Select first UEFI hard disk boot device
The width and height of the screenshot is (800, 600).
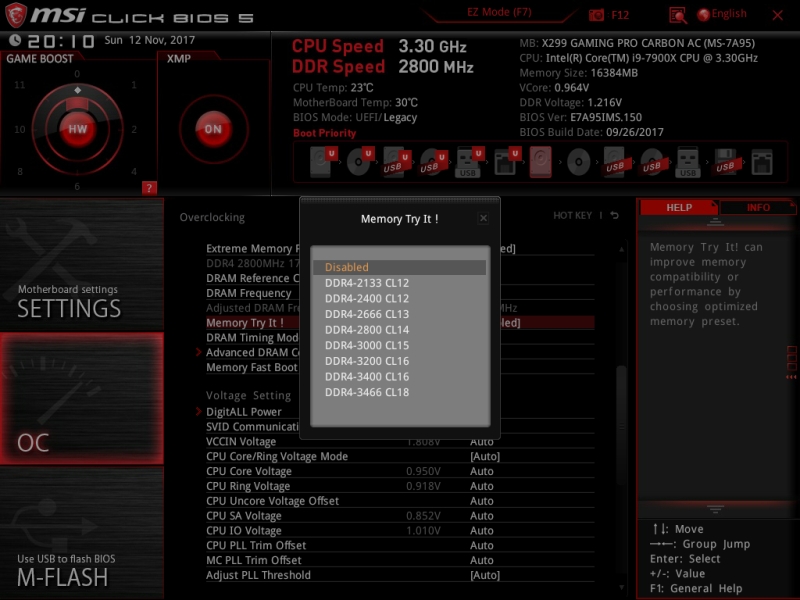coord(323,162)
